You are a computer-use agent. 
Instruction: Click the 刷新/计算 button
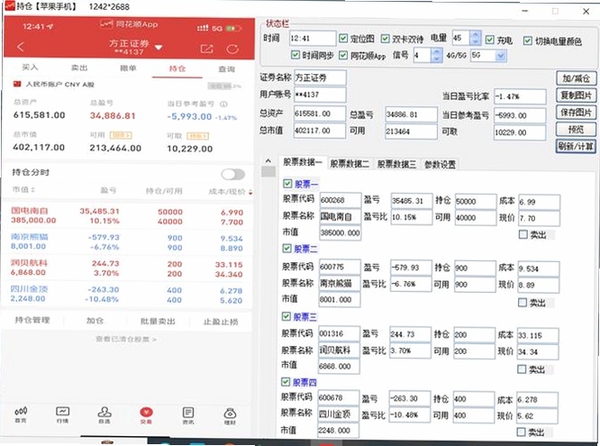tap(576, 146)
